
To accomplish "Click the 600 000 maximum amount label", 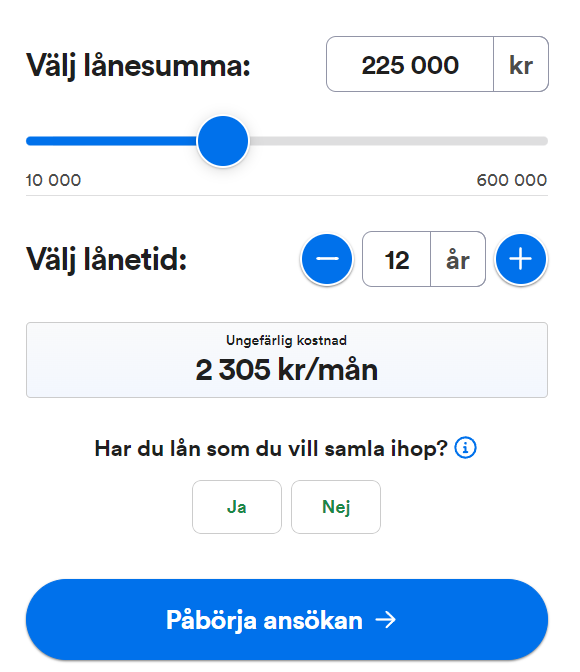I will pos(512,180).
